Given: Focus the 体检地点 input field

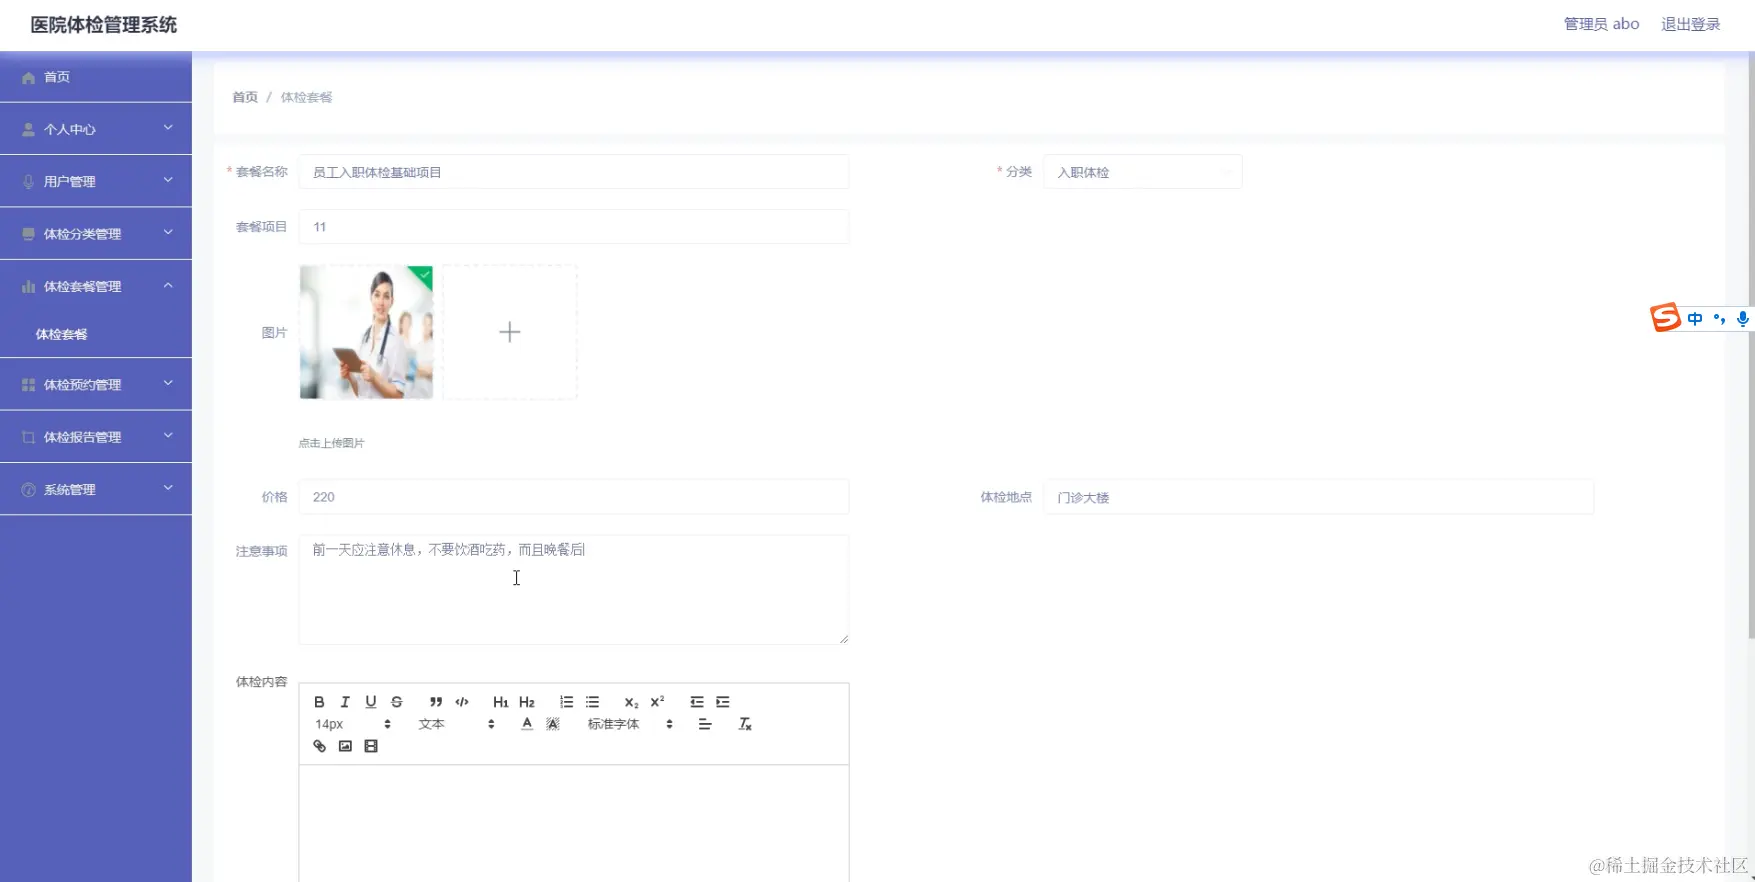Looking at the screenshot, I should tap(1319, 497).
